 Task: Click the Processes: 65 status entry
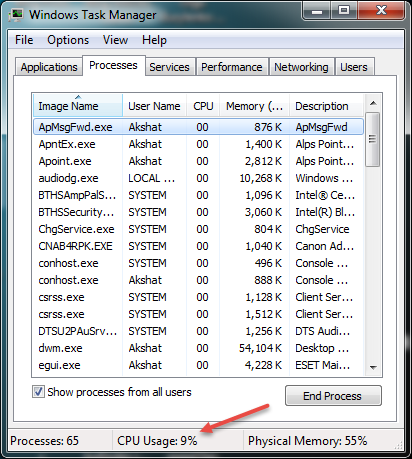(x=45, y=441)
